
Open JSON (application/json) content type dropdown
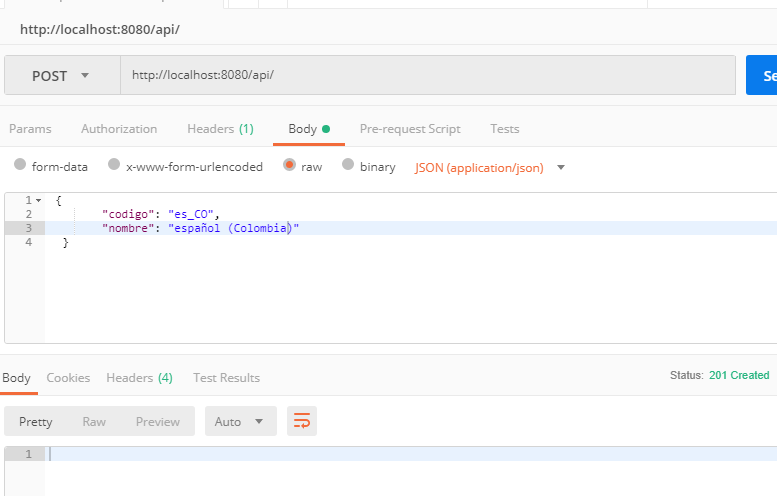[x=490, y=168]
